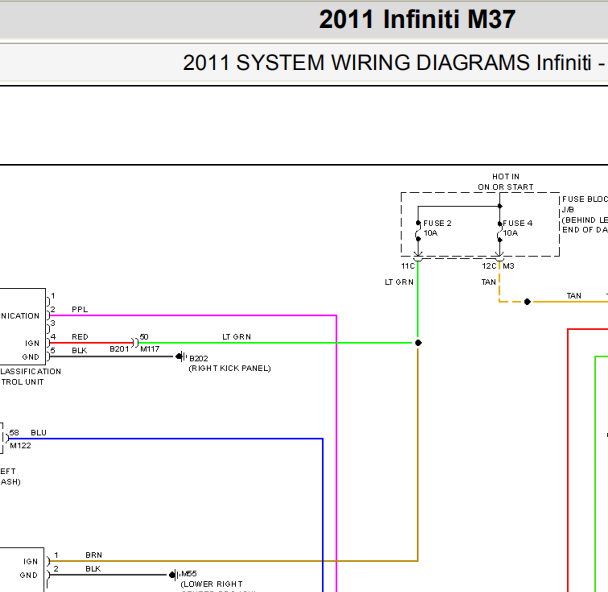This screenshot has width=608, height=592.
Task: Click the FUSE BLOCK J/B description text
Action: (x=585, y=214)
